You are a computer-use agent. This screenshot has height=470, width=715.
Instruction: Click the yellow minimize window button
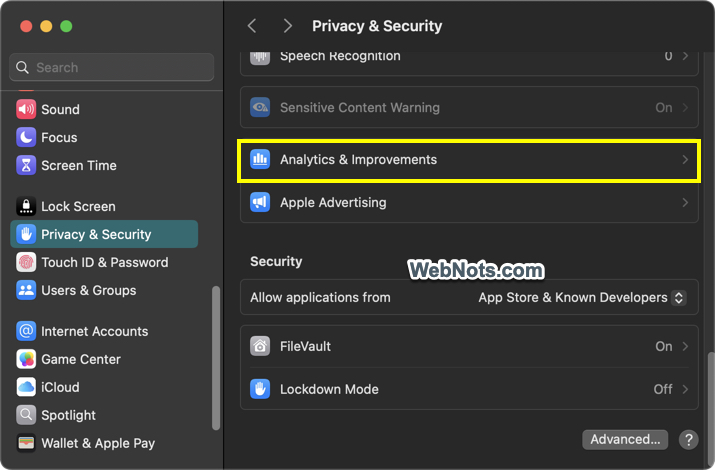(x=46, y=26)
